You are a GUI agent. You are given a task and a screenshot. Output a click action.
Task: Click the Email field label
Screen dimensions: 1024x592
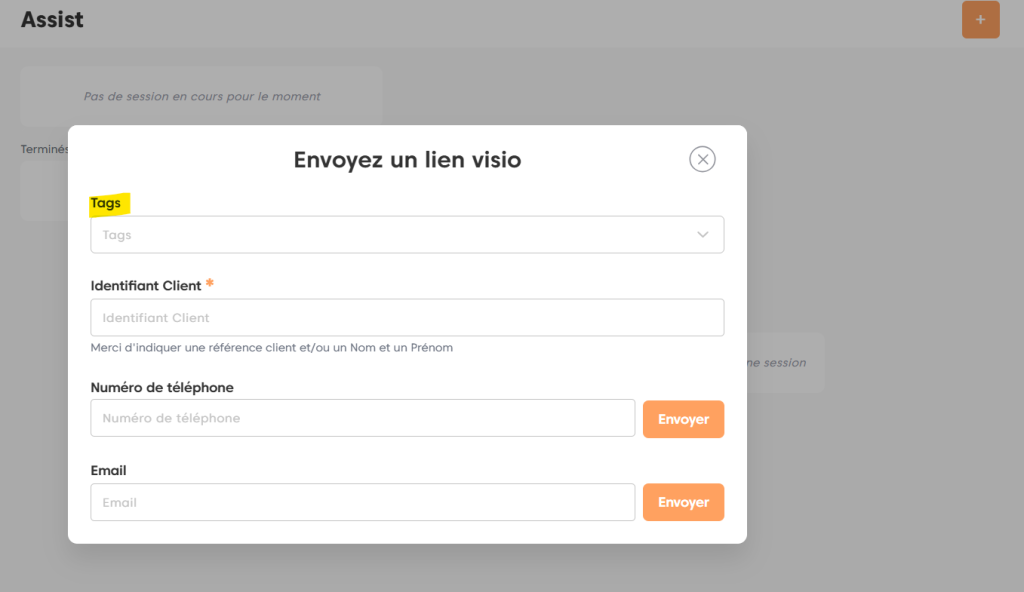coord(109,471)
